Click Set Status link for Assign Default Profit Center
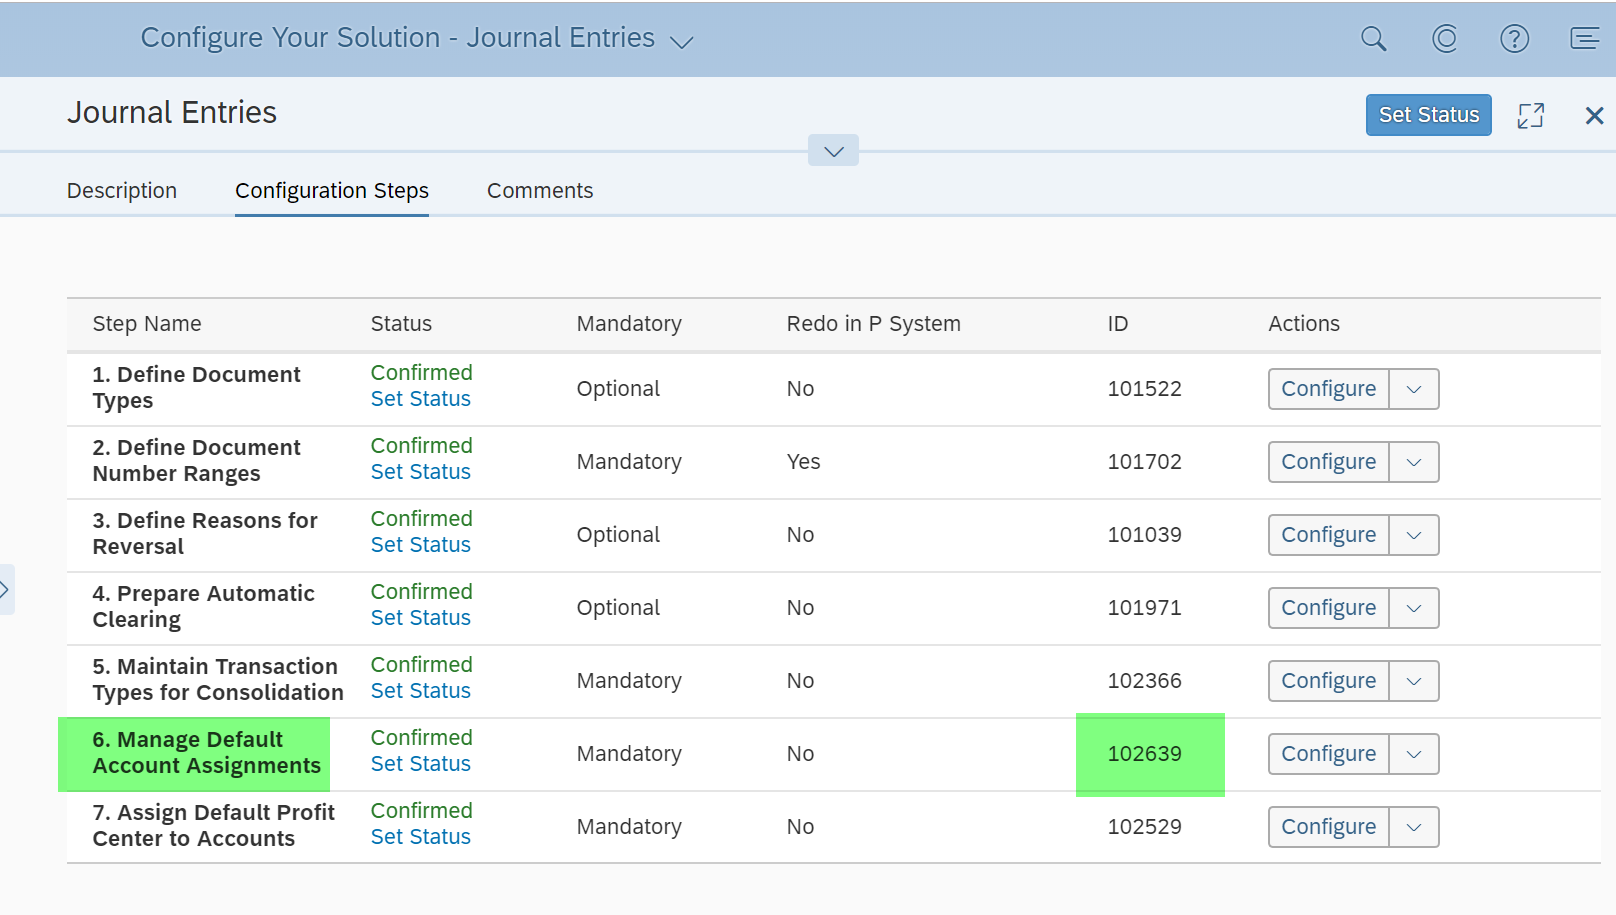This screenshot has width=1616, height=915. 420,837
